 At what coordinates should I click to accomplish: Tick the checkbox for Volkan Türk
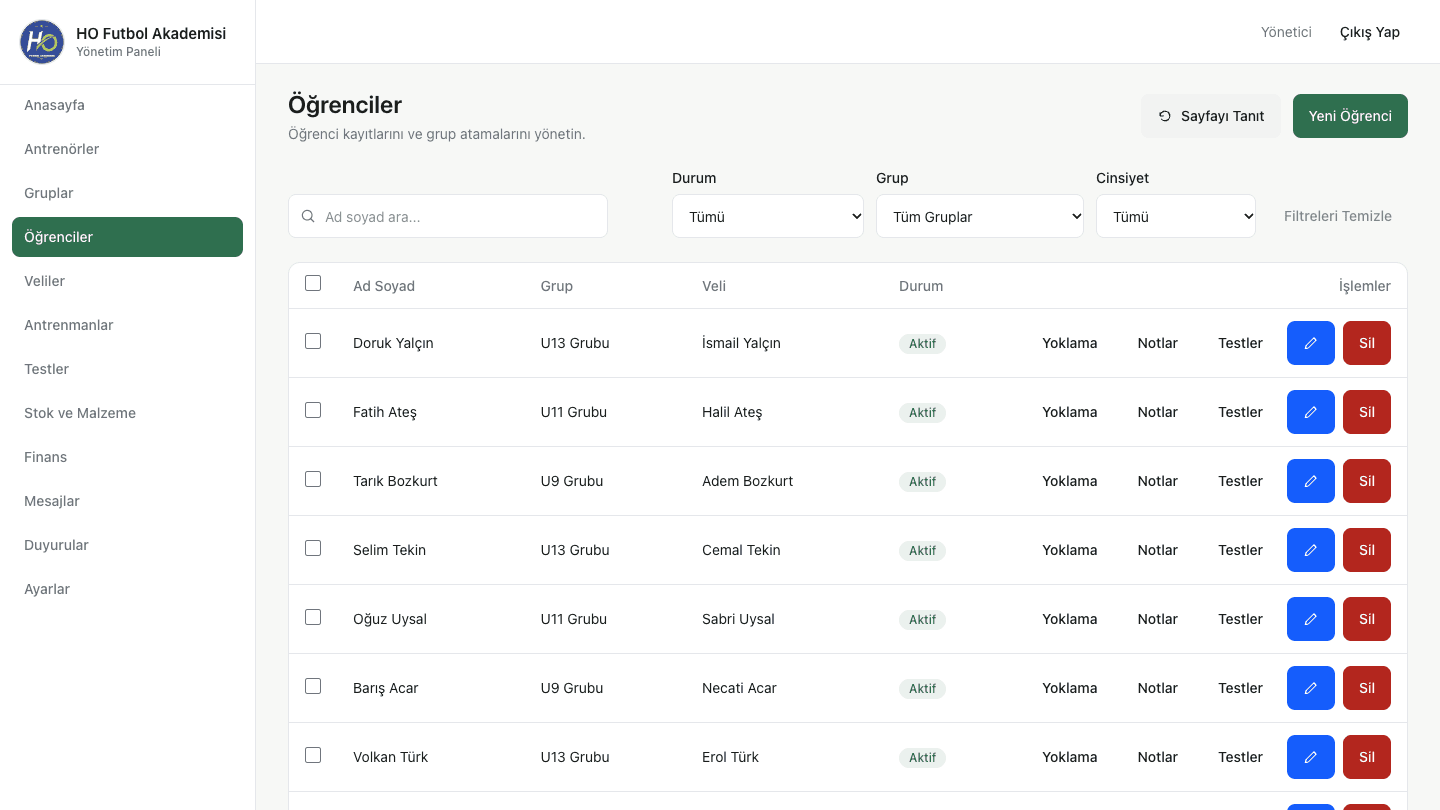(x=313, y=755)
